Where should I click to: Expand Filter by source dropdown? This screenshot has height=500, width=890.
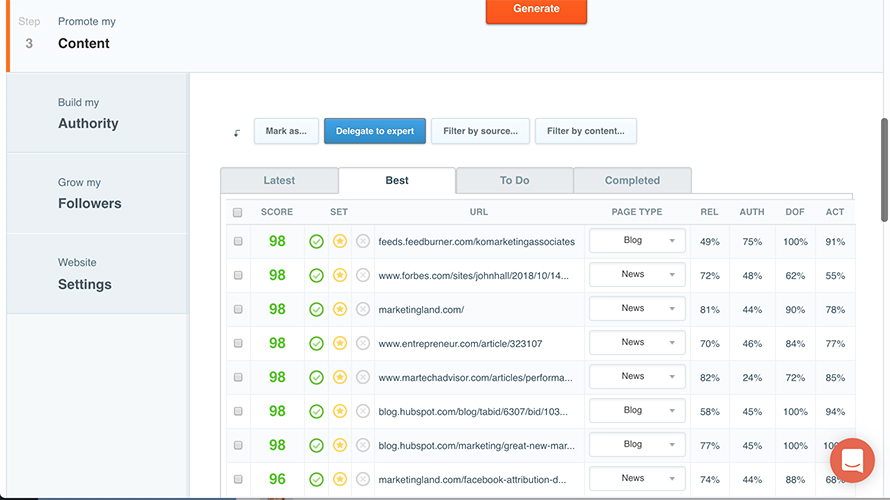(480, 131)
